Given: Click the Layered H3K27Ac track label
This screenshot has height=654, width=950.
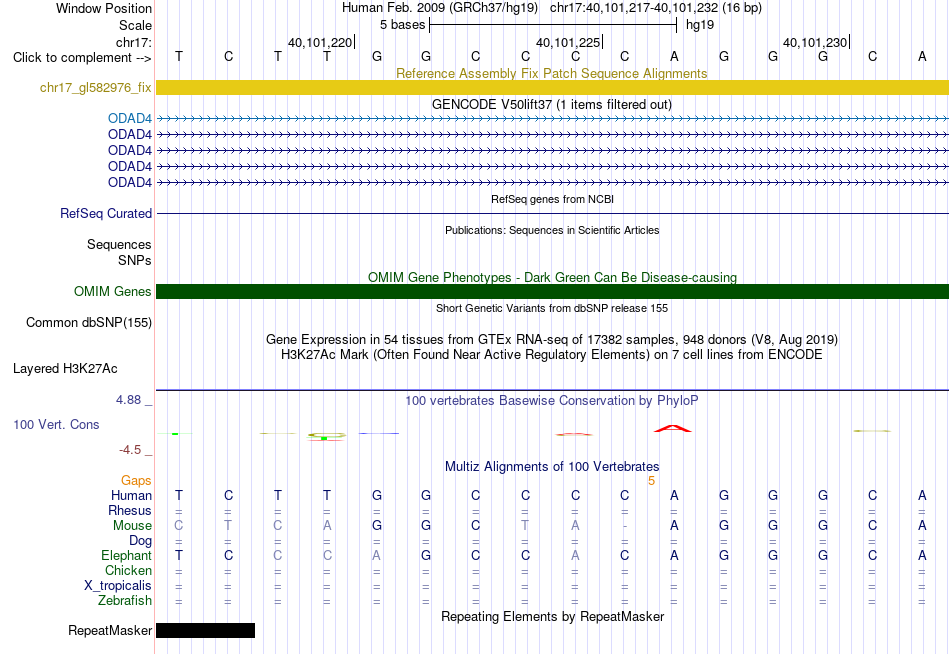Looking at the screenshot, I should [65, 369].
